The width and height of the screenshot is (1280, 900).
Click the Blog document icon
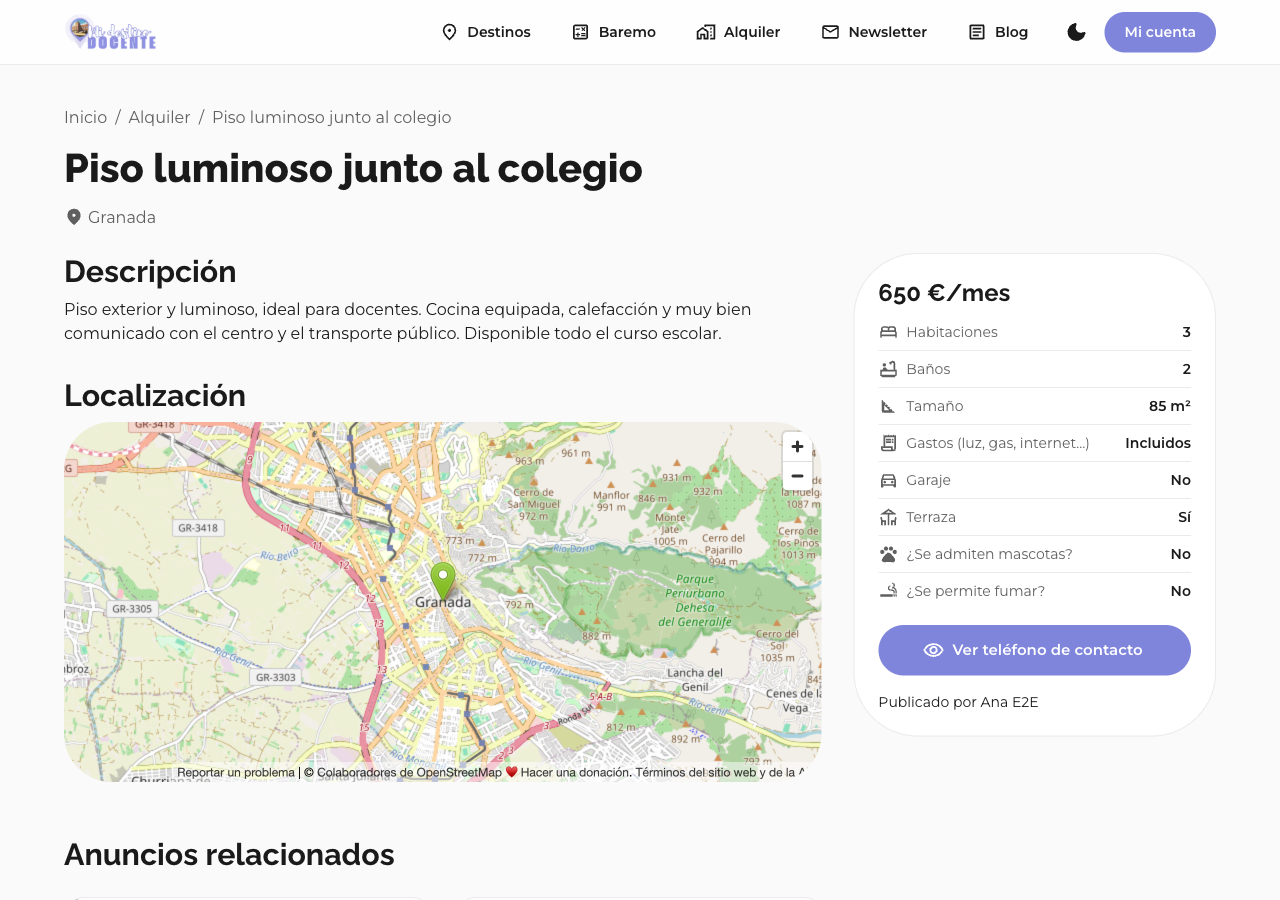(x=977, y=32)
